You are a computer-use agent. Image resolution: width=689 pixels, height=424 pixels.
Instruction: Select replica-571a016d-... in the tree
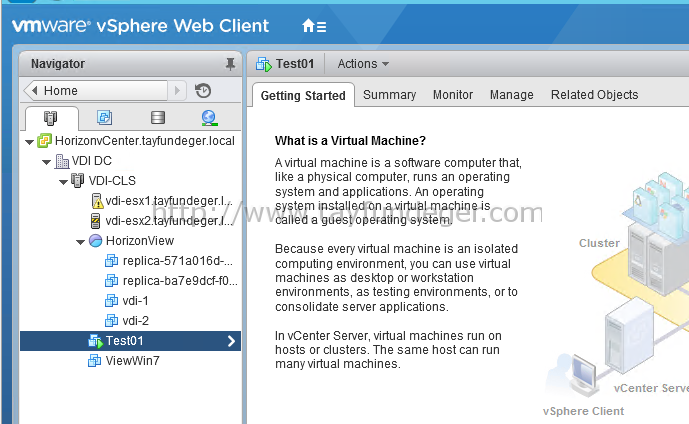point(178,261)
